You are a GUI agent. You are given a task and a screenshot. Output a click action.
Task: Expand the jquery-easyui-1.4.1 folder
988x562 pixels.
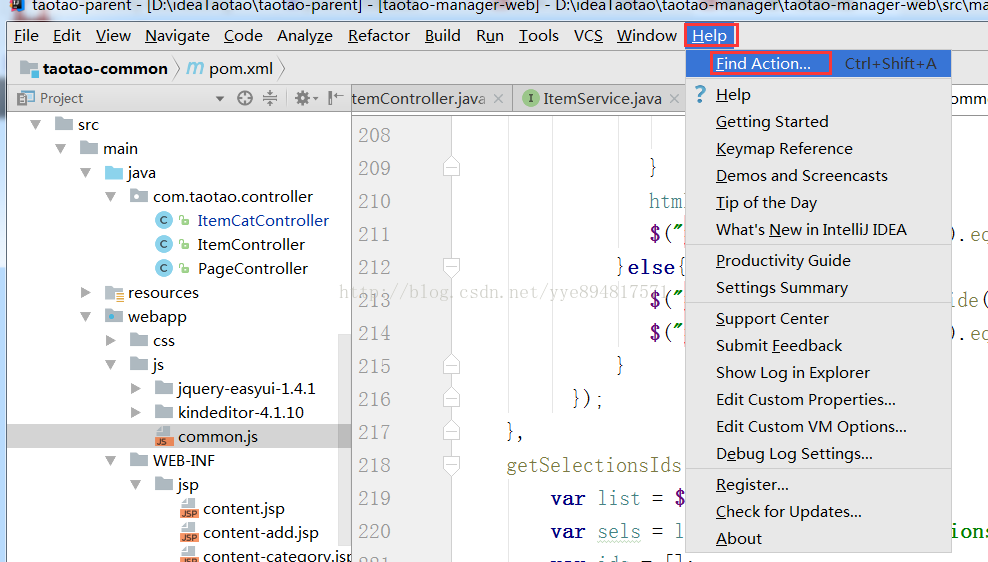pyautogui.click(x=135, y=388)
